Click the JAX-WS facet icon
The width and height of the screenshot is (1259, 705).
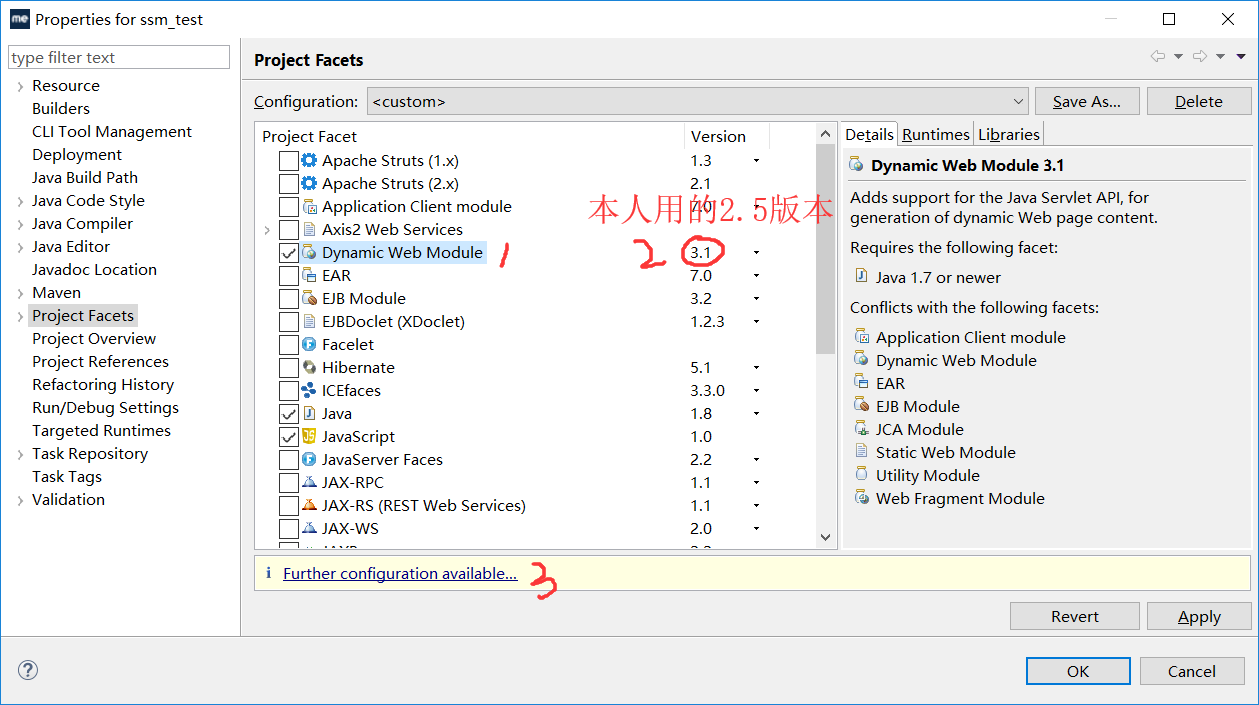click(x=309, y=528)
